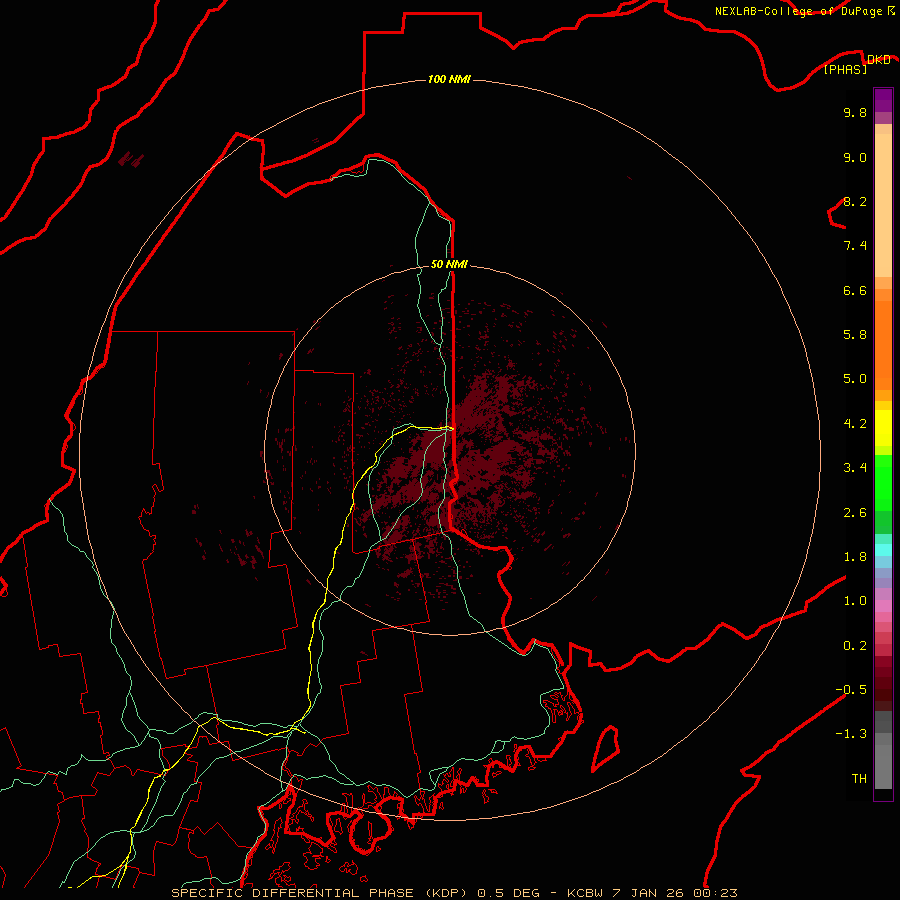Select the 4.2 scale value
The image size is (900, 900).
[x=855, y=424]
